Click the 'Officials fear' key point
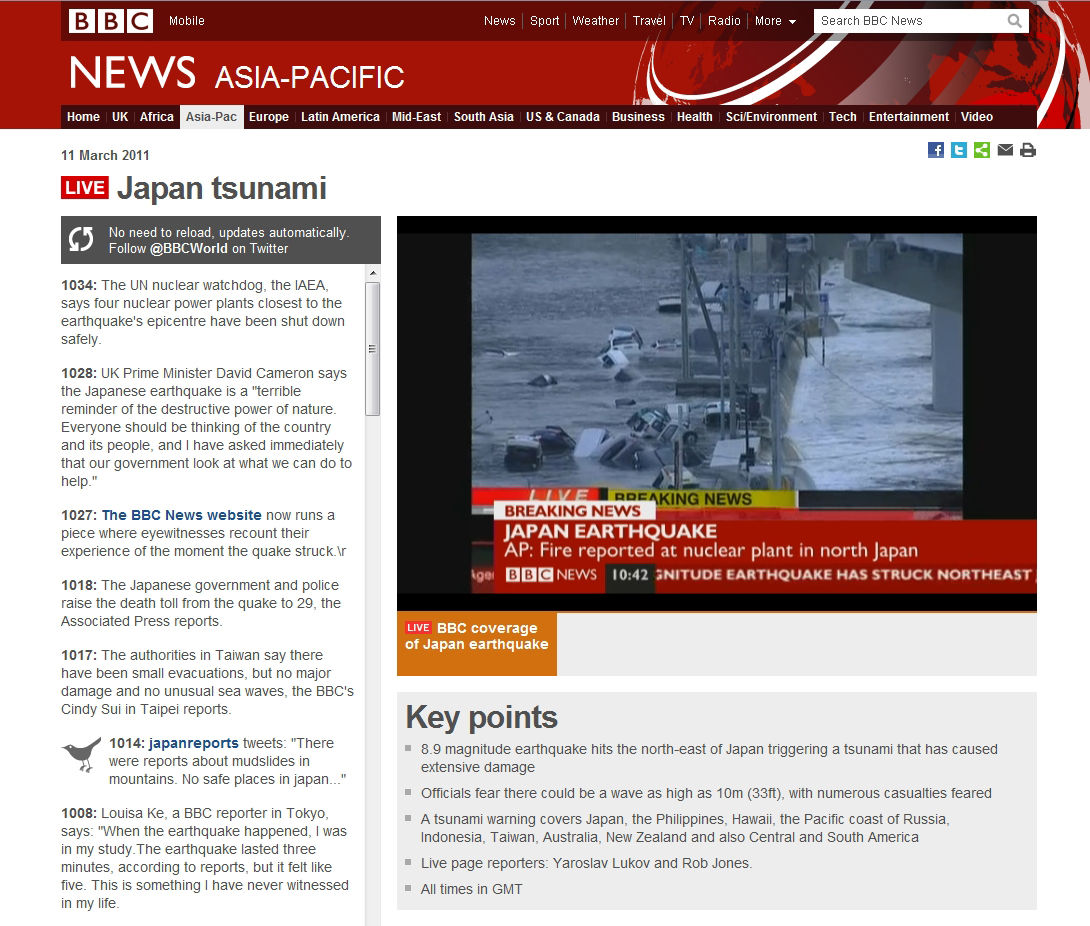This screenshot has width=1090, height=926. [x=706, y=793]
